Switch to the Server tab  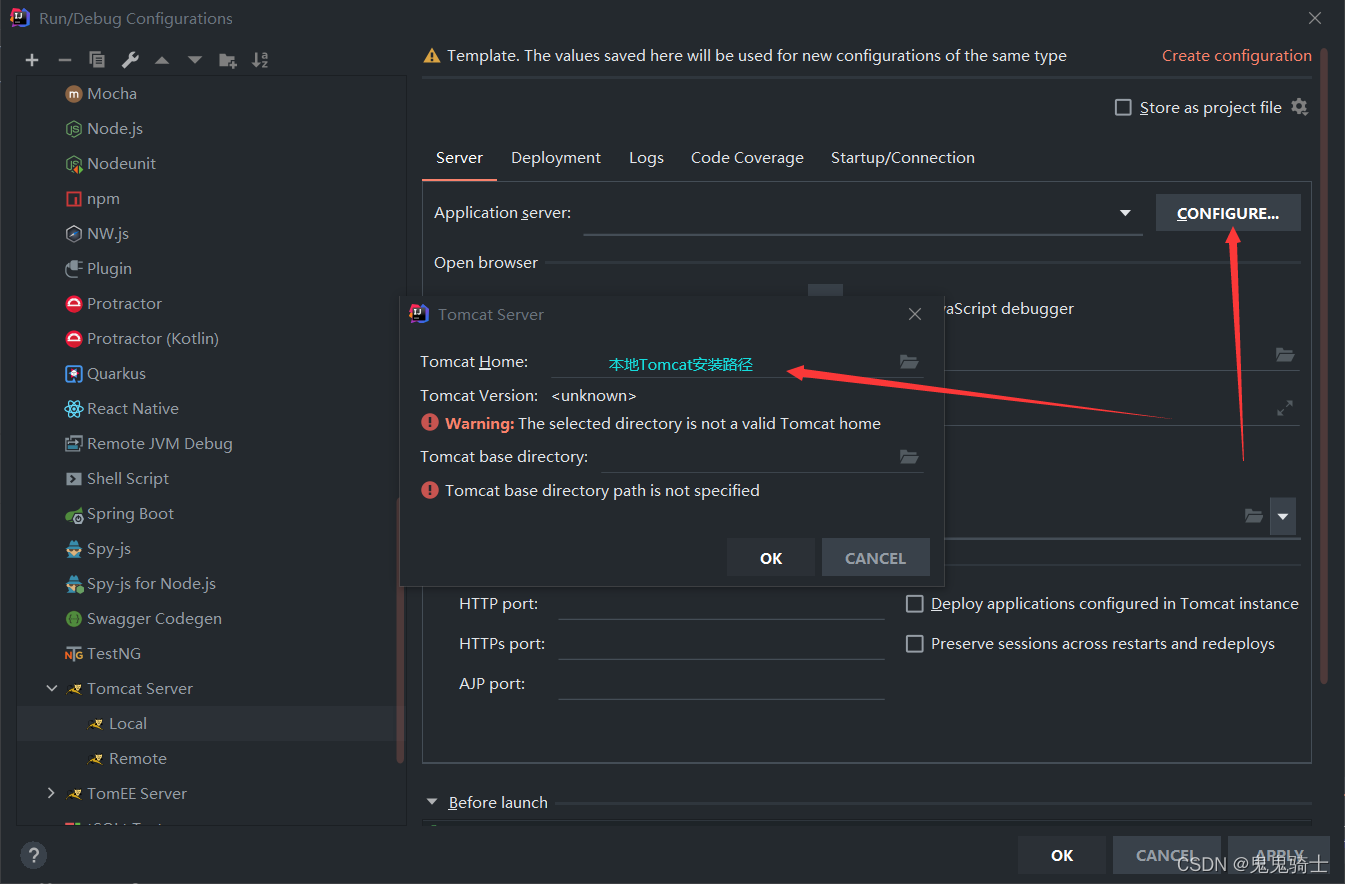pyautogui.click(x=459, y=158)
